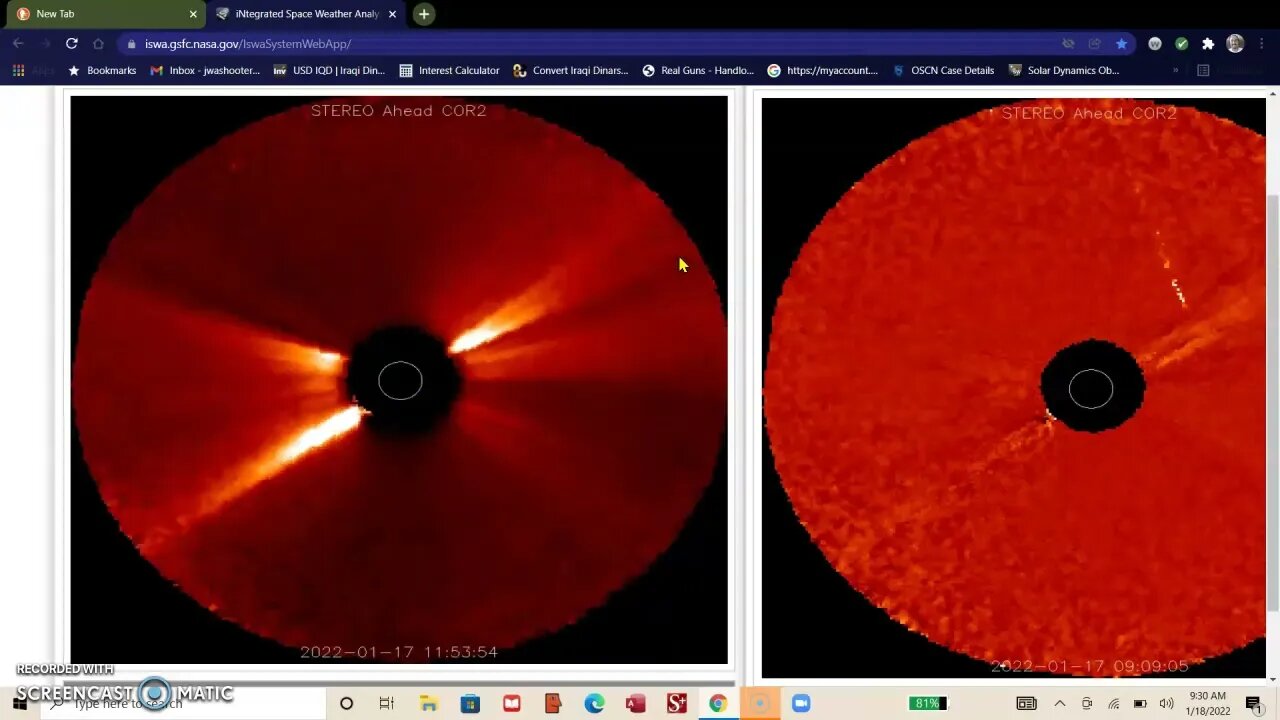Click the STEREO Ahead COR2 right difference image
This screenshot has height=720, width=1280.
1013,388
